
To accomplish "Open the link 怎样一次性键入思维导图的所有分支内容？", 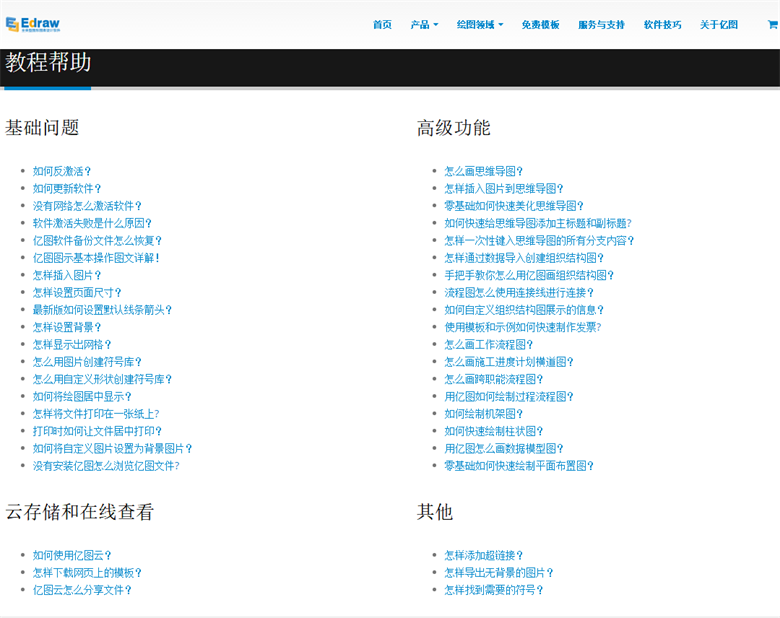I will tap(539, 241).
